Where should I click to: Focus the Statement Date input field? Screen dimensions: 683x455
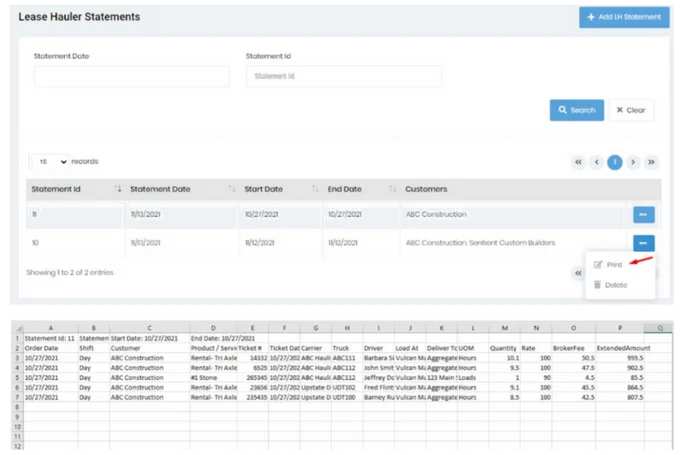tap(132, 76)
